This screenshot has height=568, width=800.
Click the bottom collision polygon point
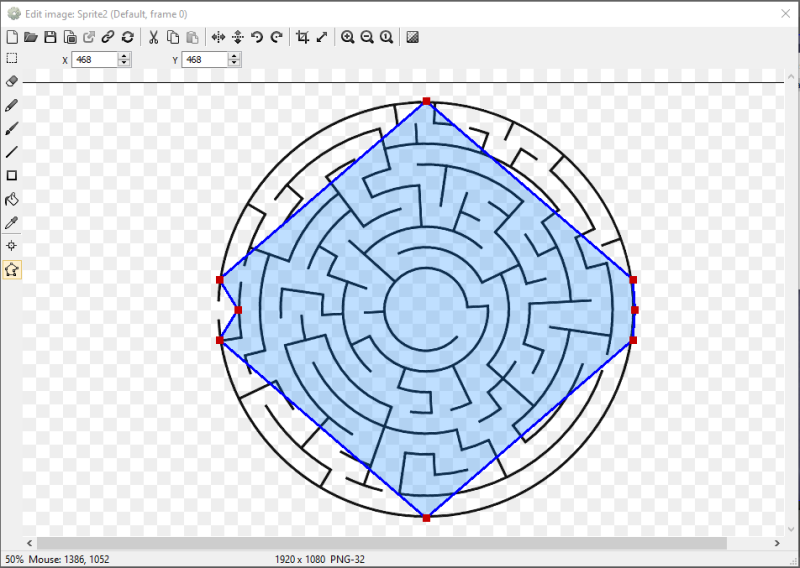click(427, 518)
